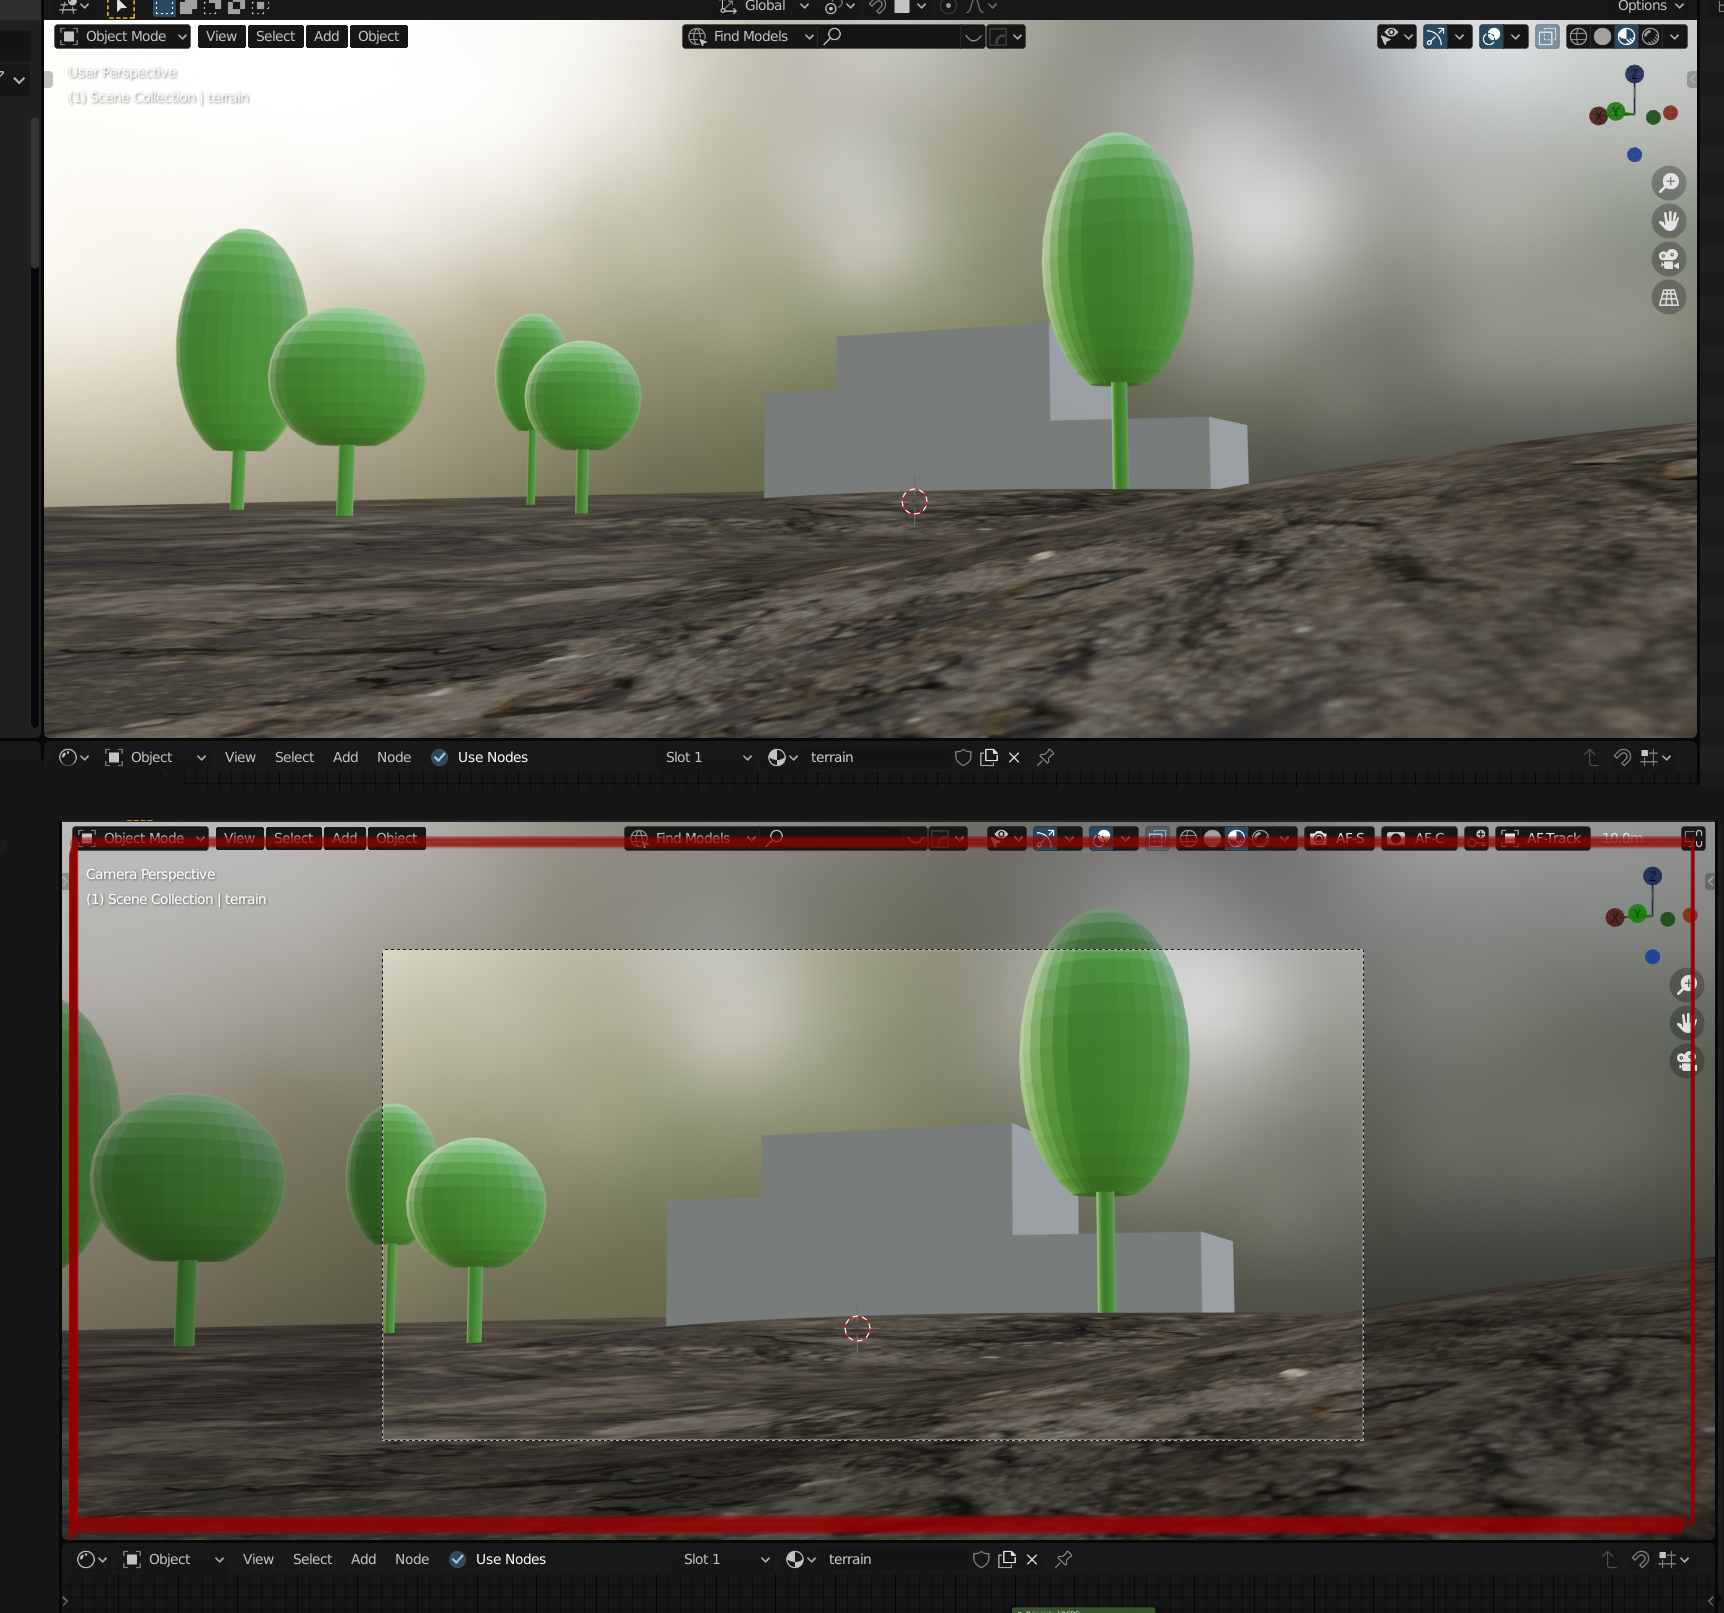
Task: Open the Object Mode dropdown in the top viewport
Action: click(122, 37)
